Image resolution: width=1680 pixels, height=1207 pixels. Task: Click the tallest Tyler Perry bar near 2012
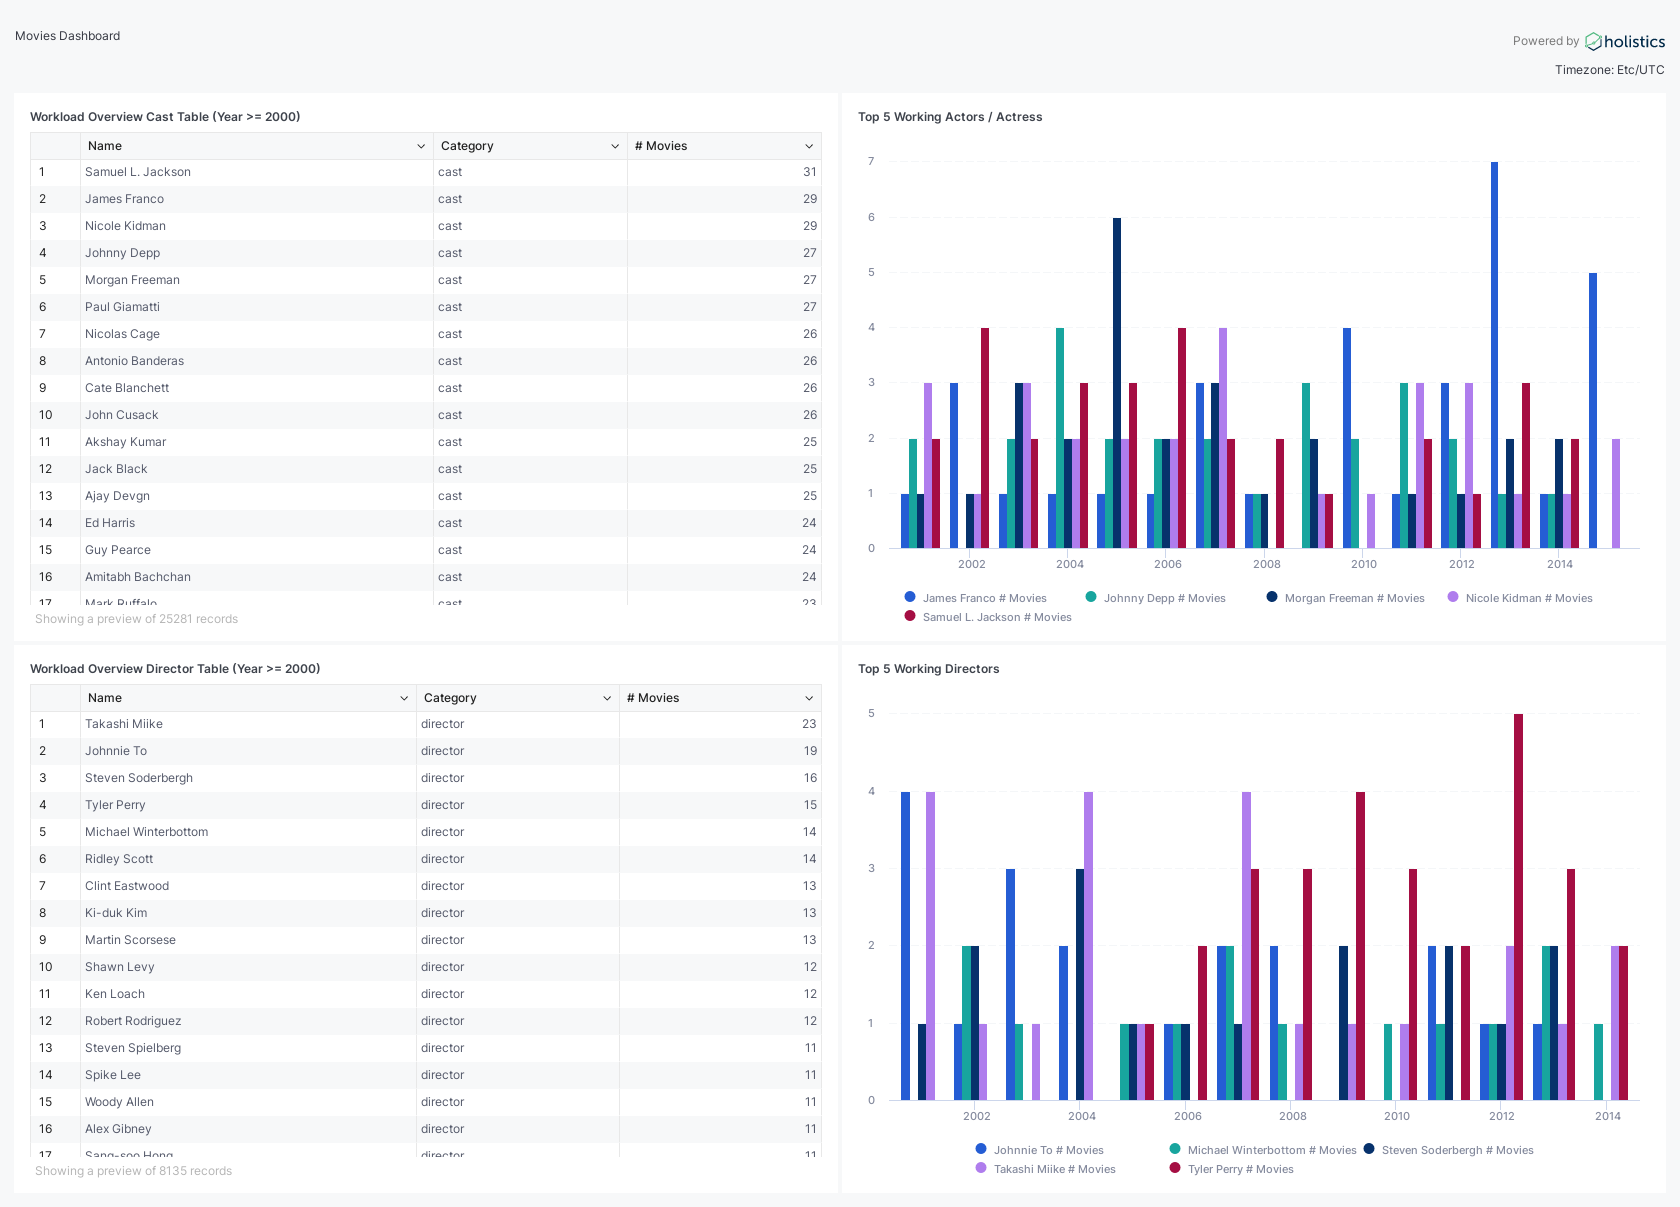click(x=1518, y=907)
